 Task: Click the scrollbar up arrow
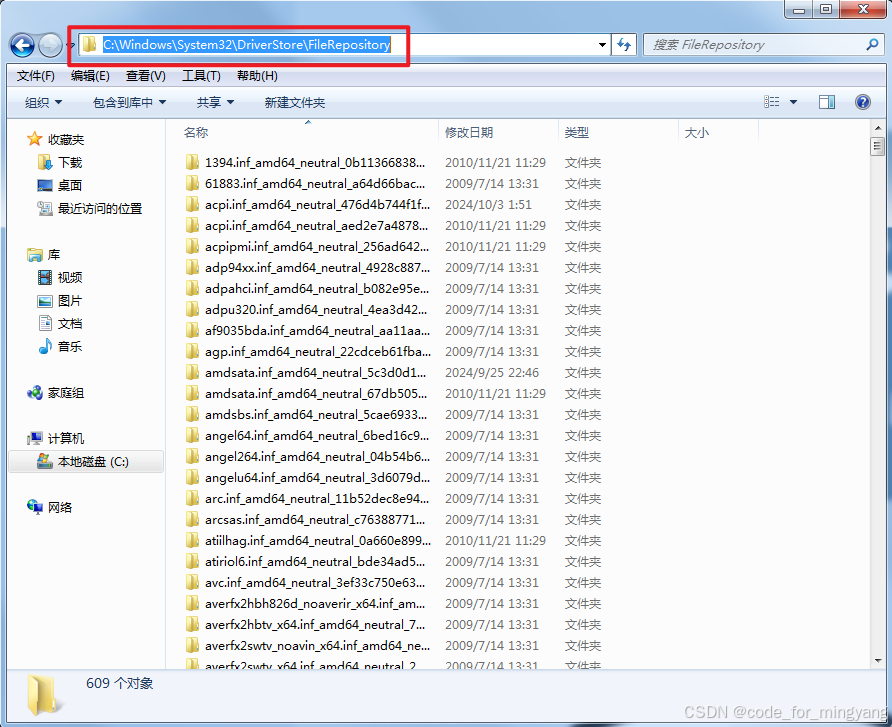(x=878, y=129)
